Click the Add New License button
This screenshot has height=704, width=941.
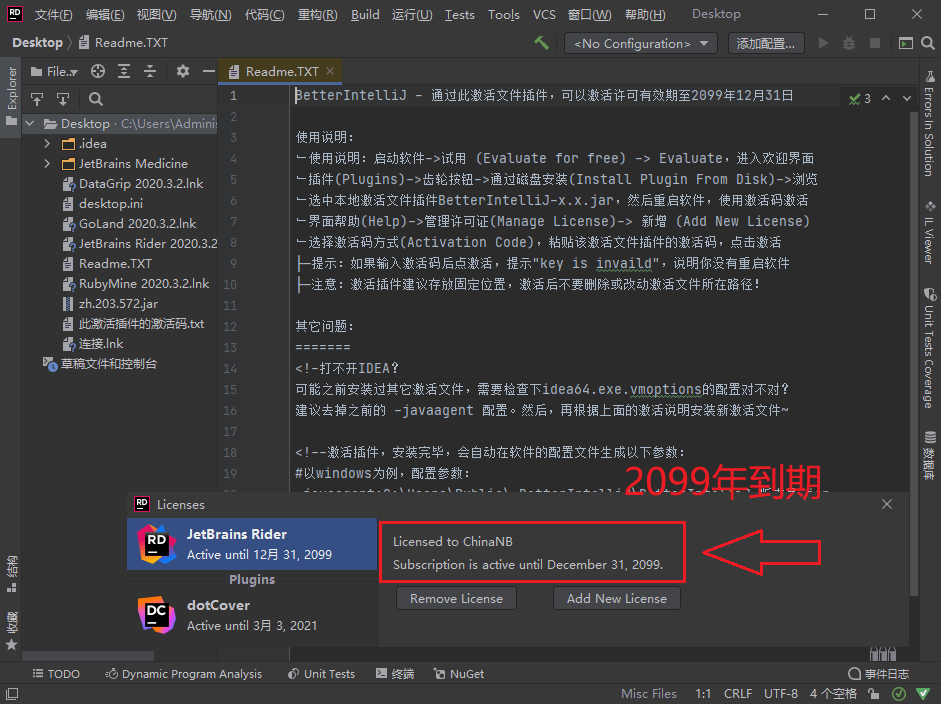point(616,598)
